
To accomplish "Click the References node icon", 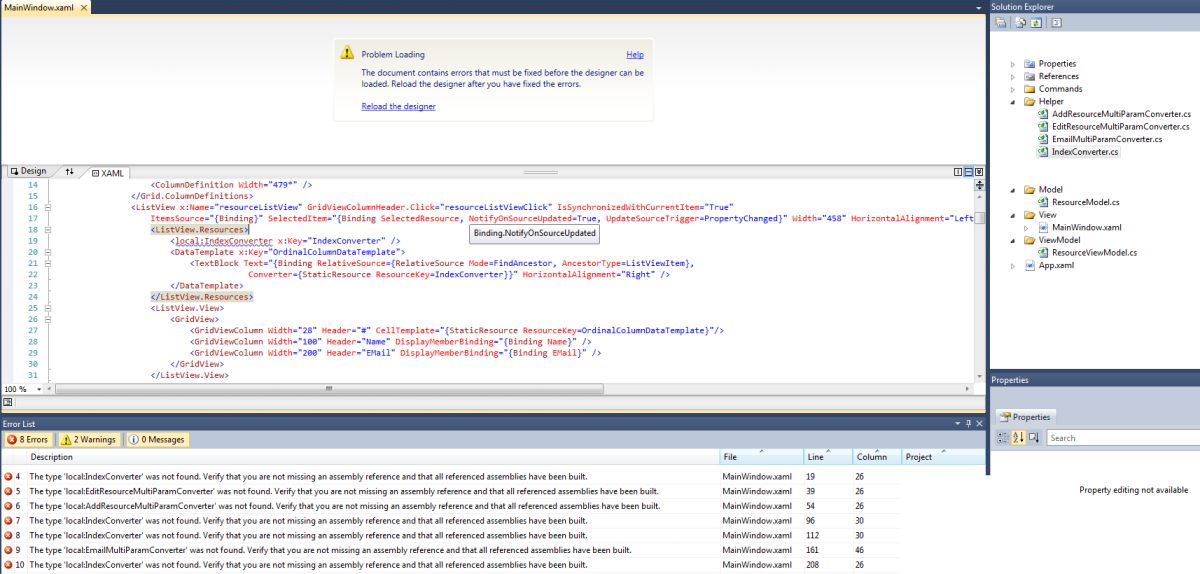I will click(x=1030, y=76).
